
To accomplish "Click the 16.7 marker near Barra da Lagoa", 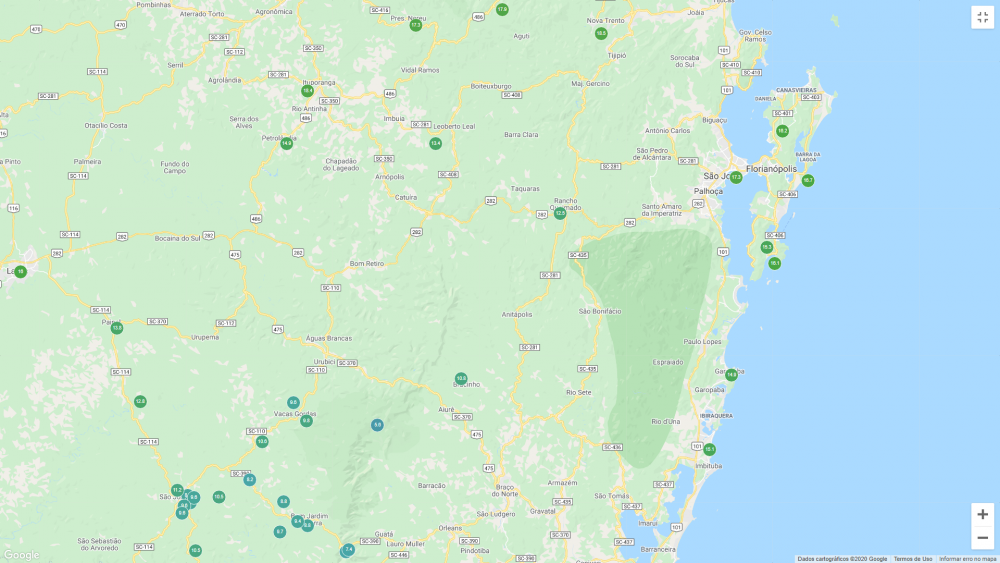I will click(808, 181).
